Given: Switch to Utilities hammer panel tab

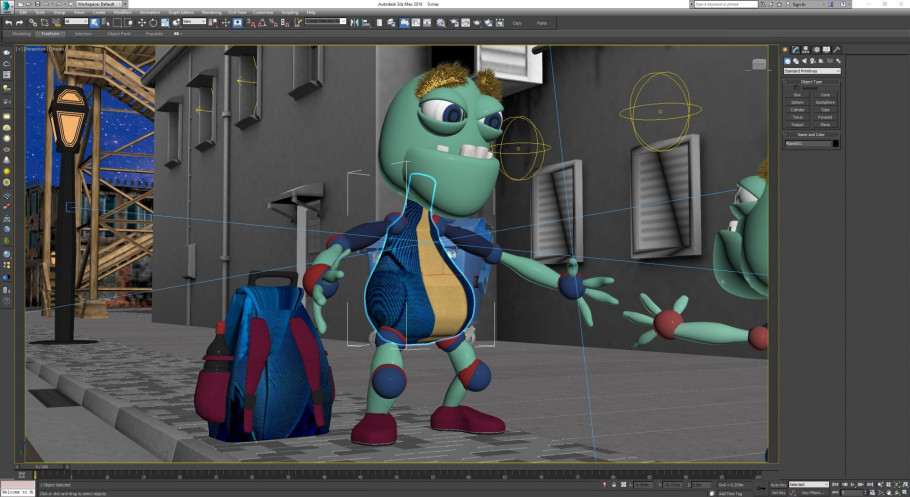Looking at the screenshot, I should (837, 50).
